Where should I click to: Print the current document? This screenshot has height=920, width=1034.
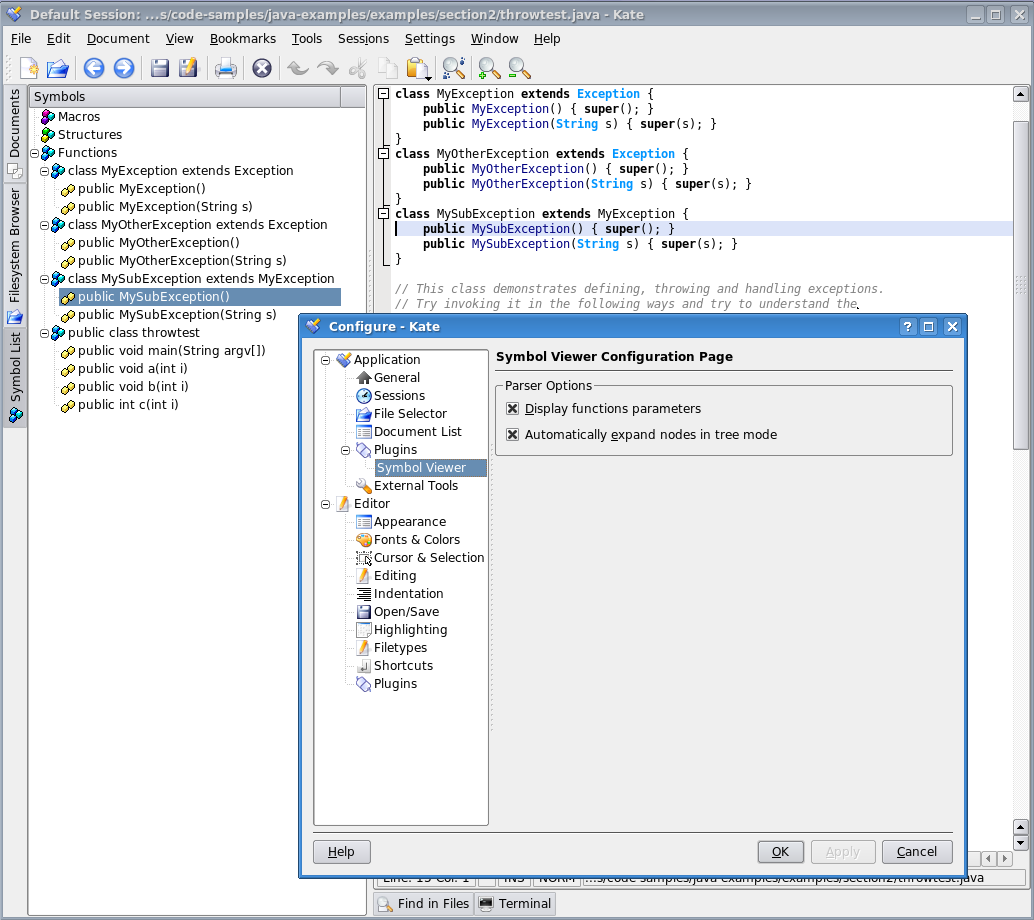(x=225, y=68)
